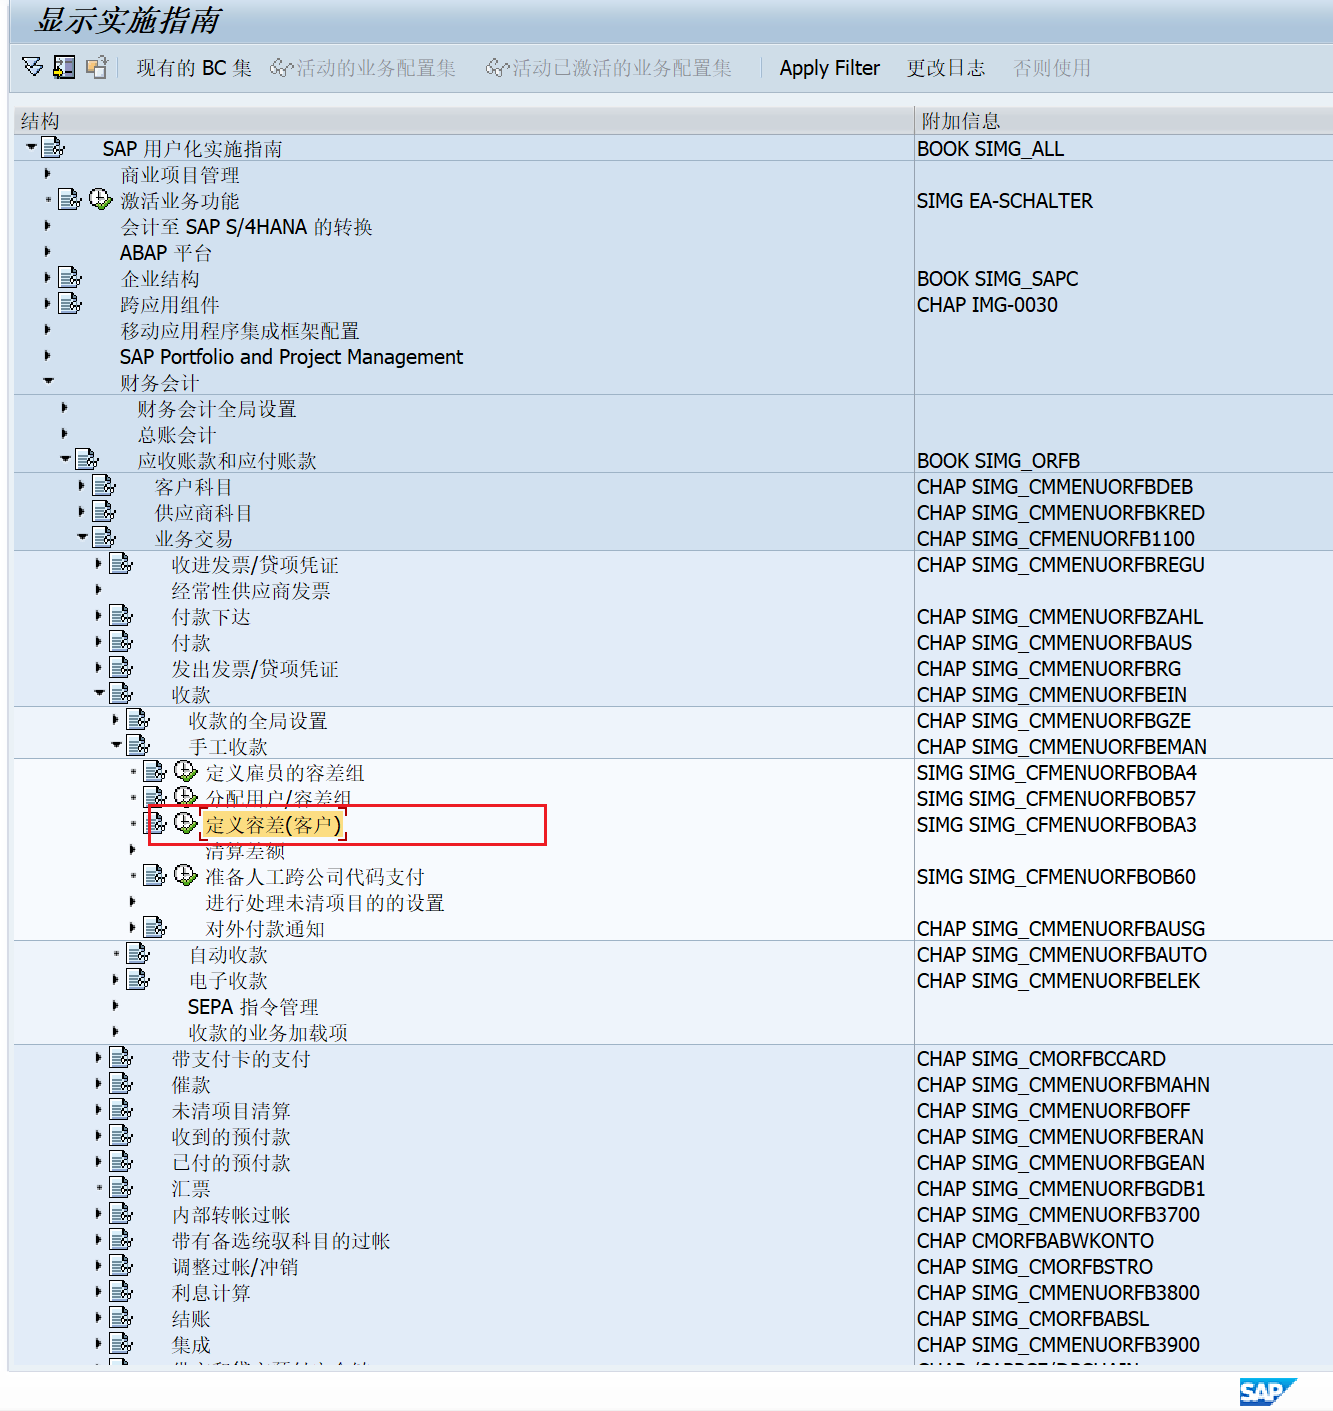Select the 带有备选统驭科目的过帐 tree entry
Image resolution: width=1333 pixels, height=1411 pixels.
tap(281, 1241)
